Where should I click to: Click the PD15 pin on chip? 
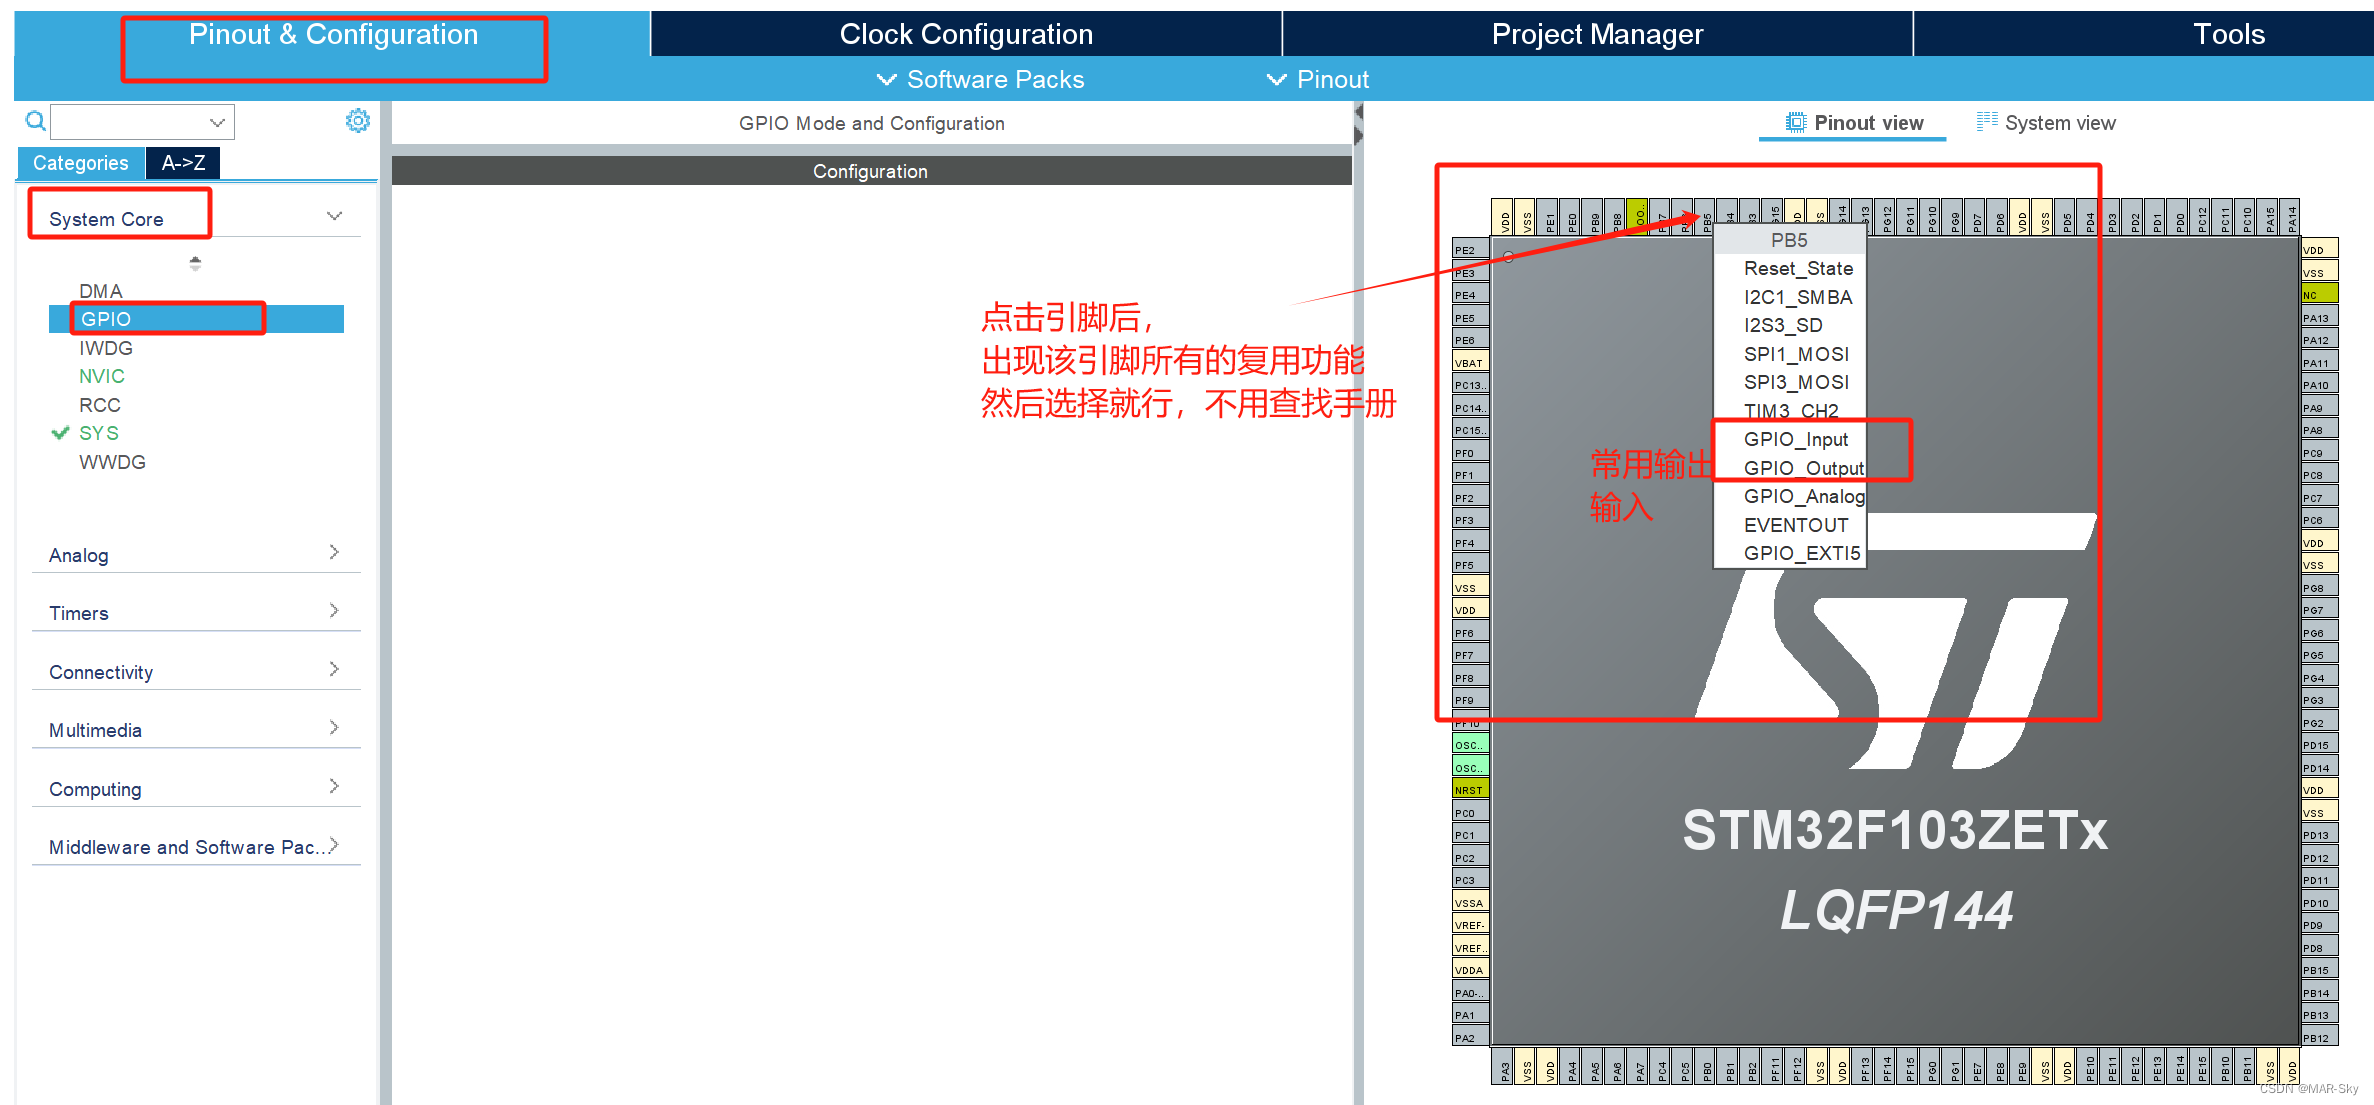[2319, 745]
